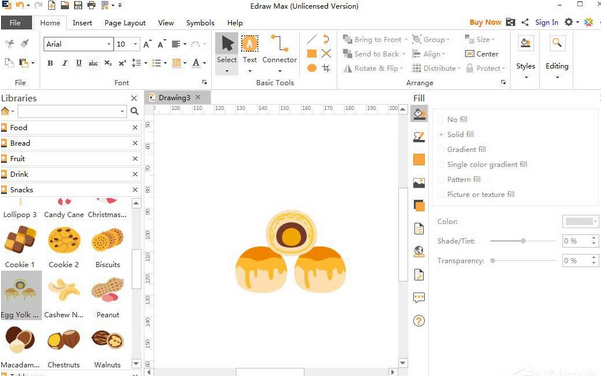Click the Center button
Image resolution: width=607 pixels, height=376 pixels.
tap(482, 54)
